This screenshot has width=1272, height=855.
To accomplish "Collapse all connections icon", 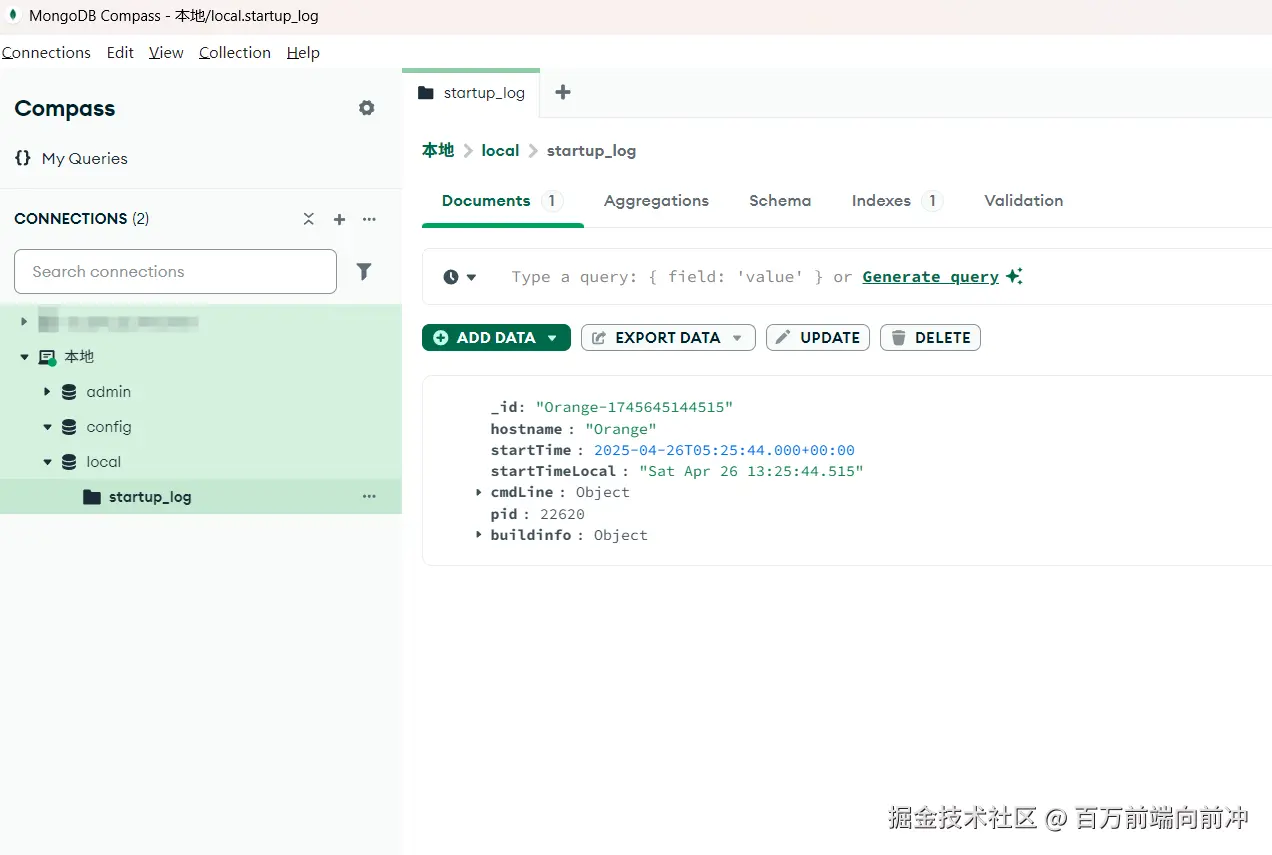I will 309,219.
